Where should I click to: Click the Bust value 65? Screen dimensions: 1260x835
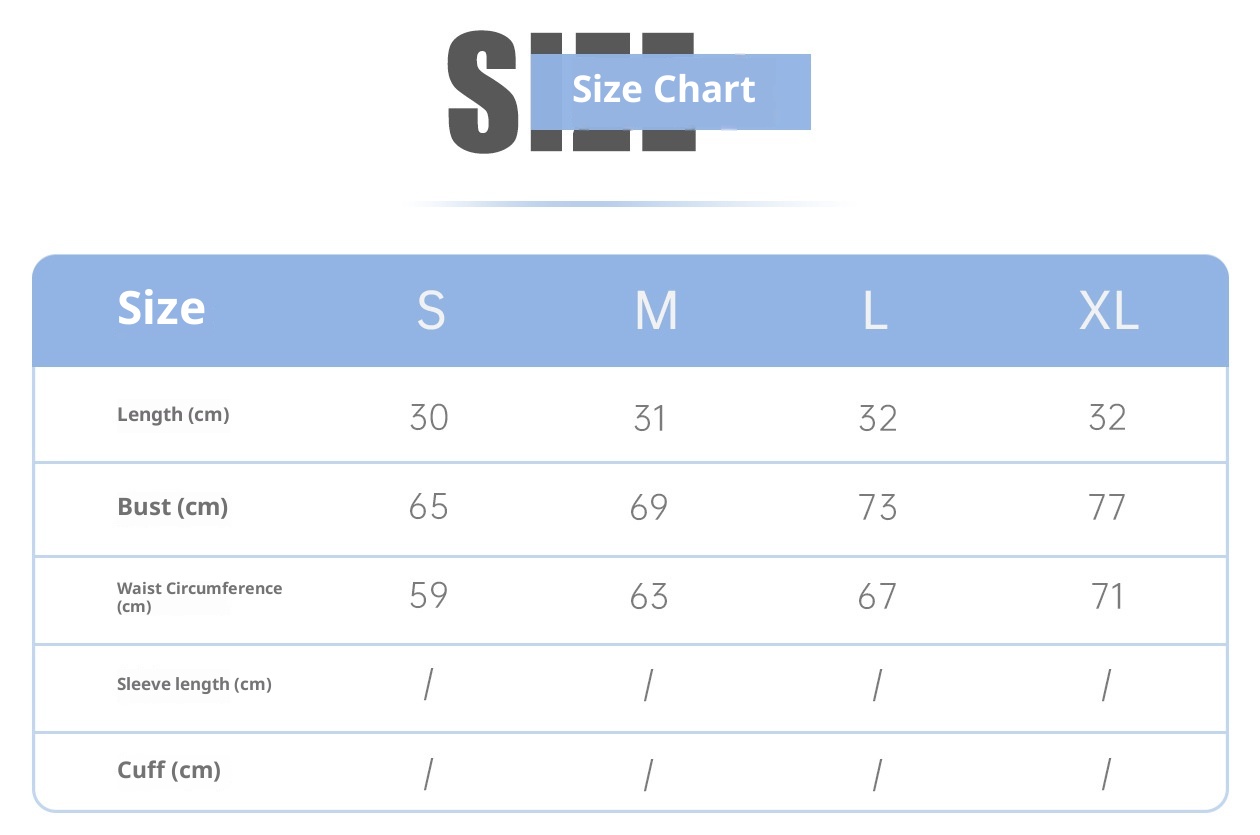pos(429,508)
